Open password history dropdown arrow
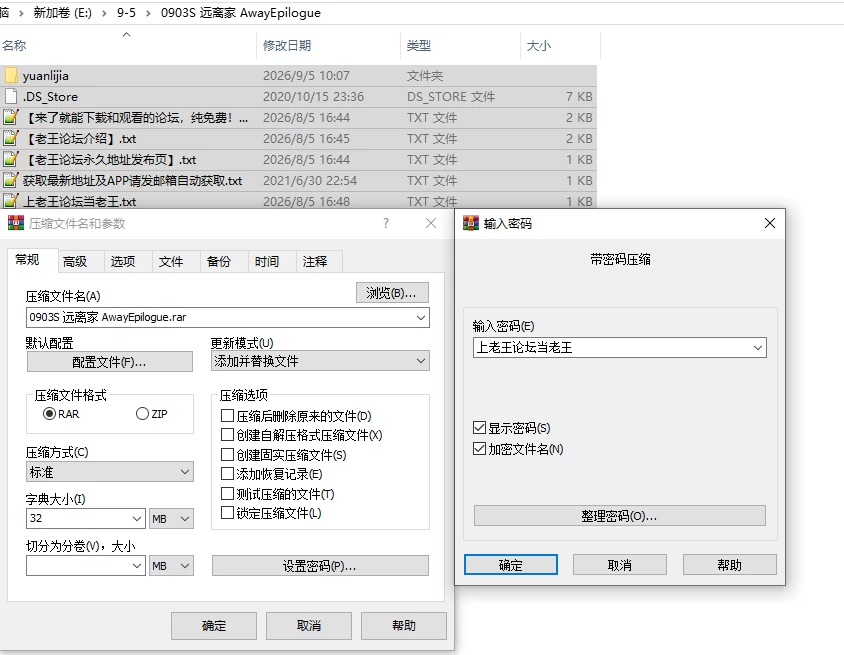Image resolution: width=844 pixels, height=655 pixels. [758, 348]
